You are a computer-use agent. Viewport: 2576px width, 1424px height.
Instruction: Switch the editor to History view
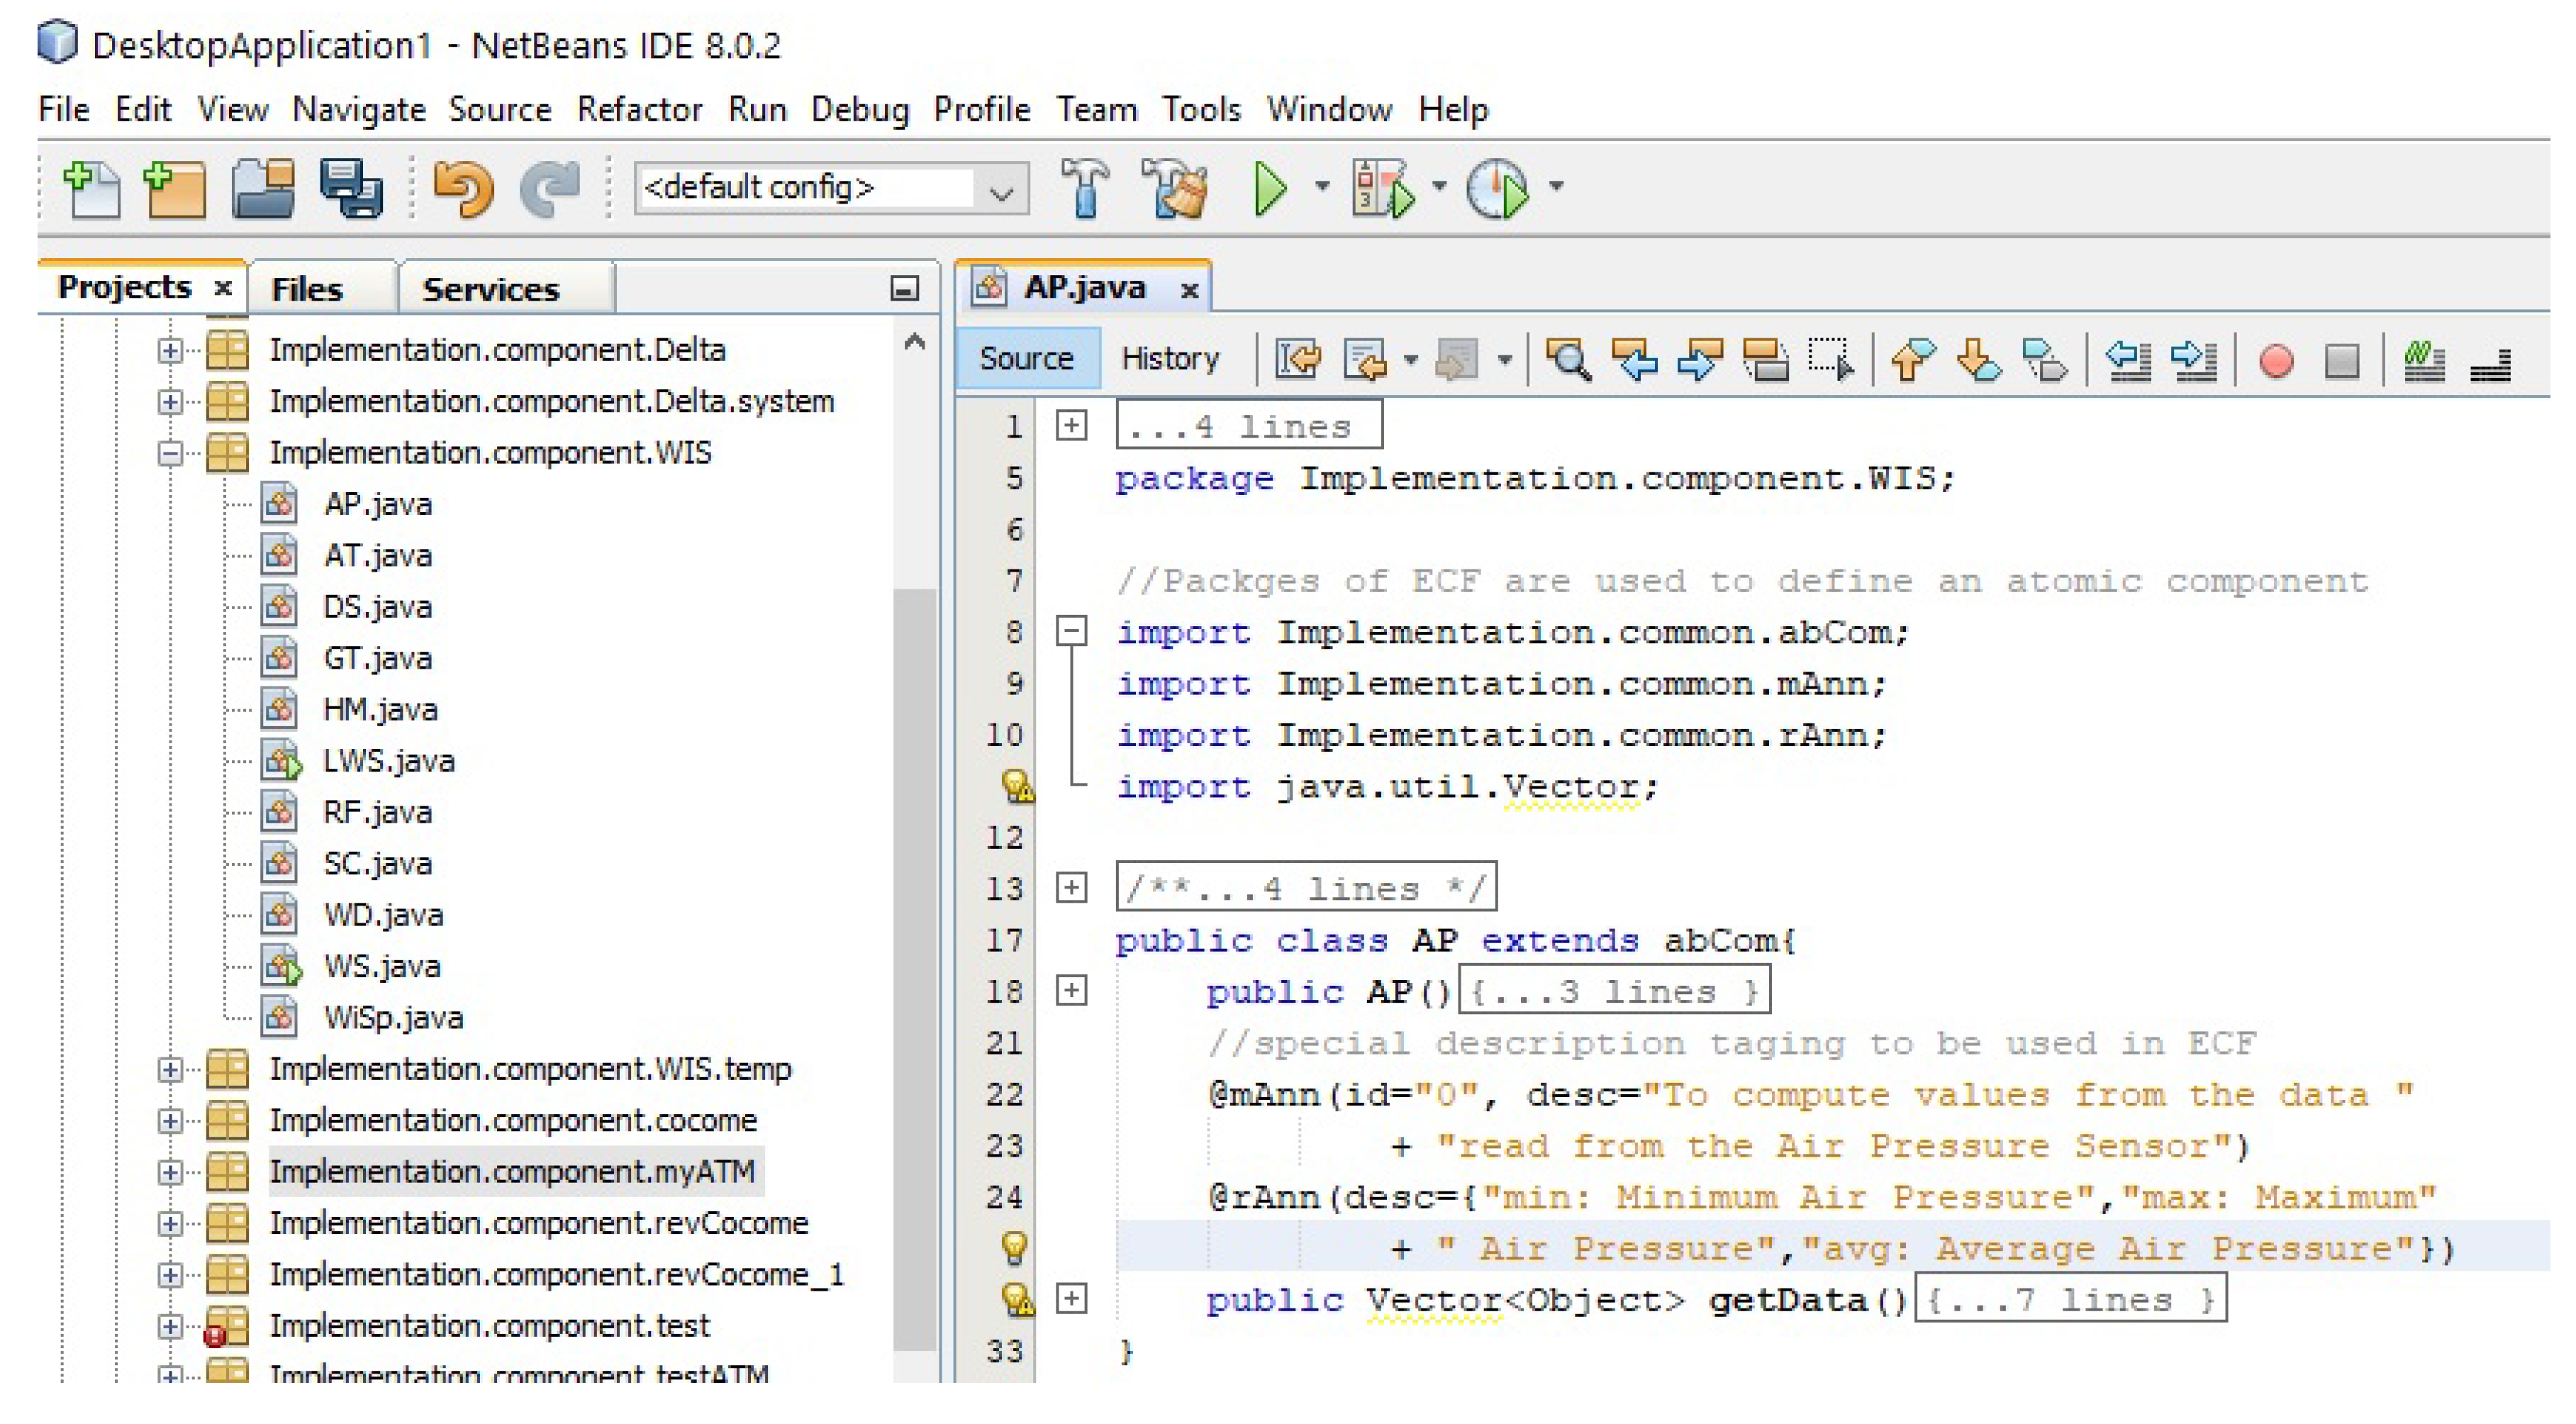(x=1169, y=358)
